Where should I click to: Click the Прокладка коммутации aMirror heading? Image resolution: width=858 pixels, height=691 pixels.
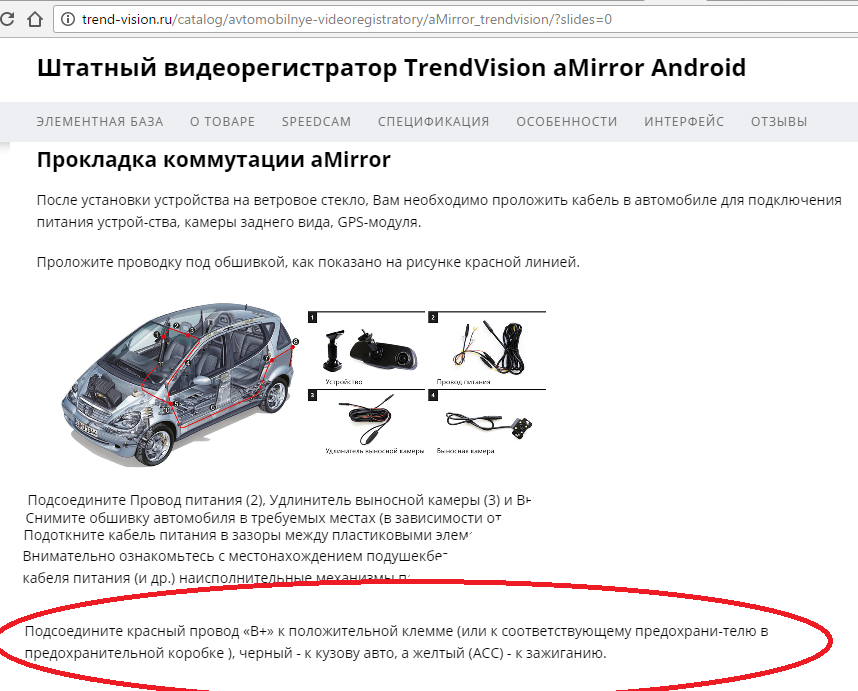213,160
